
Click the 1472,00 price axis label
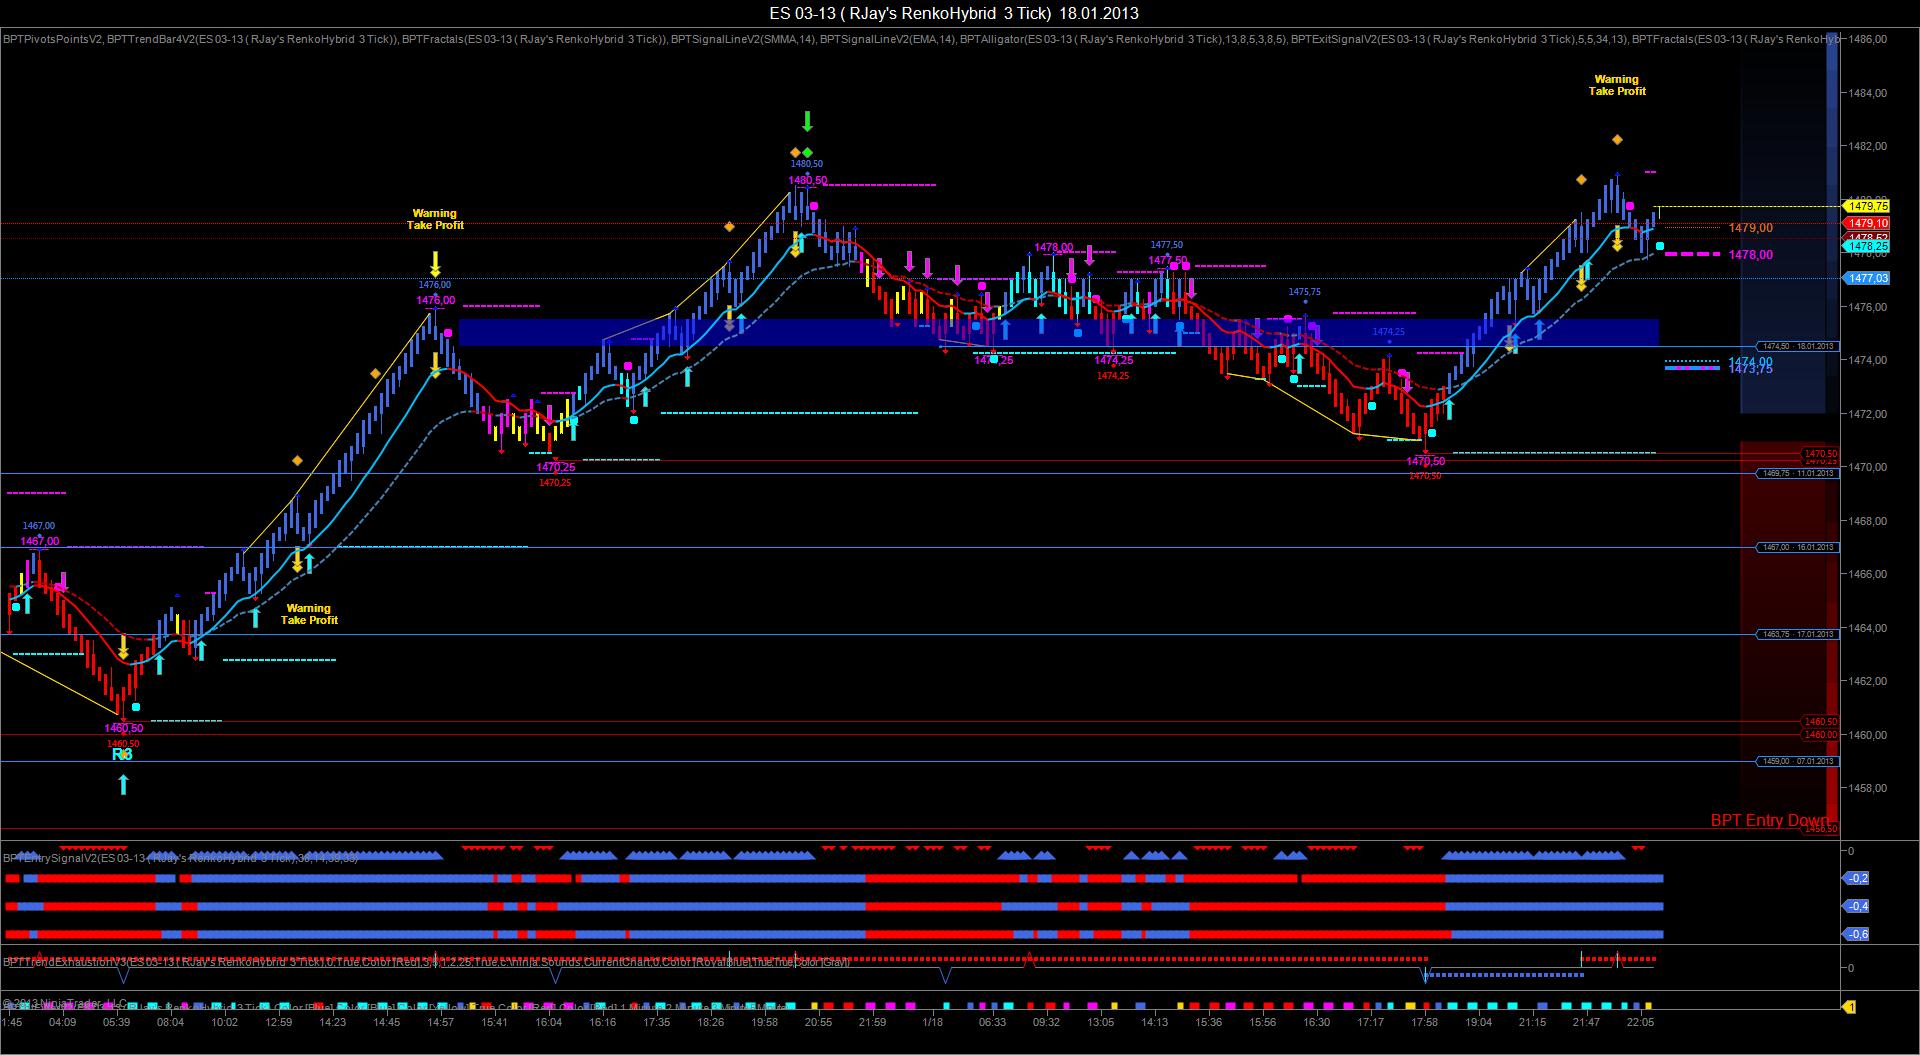pos(1868,413)
